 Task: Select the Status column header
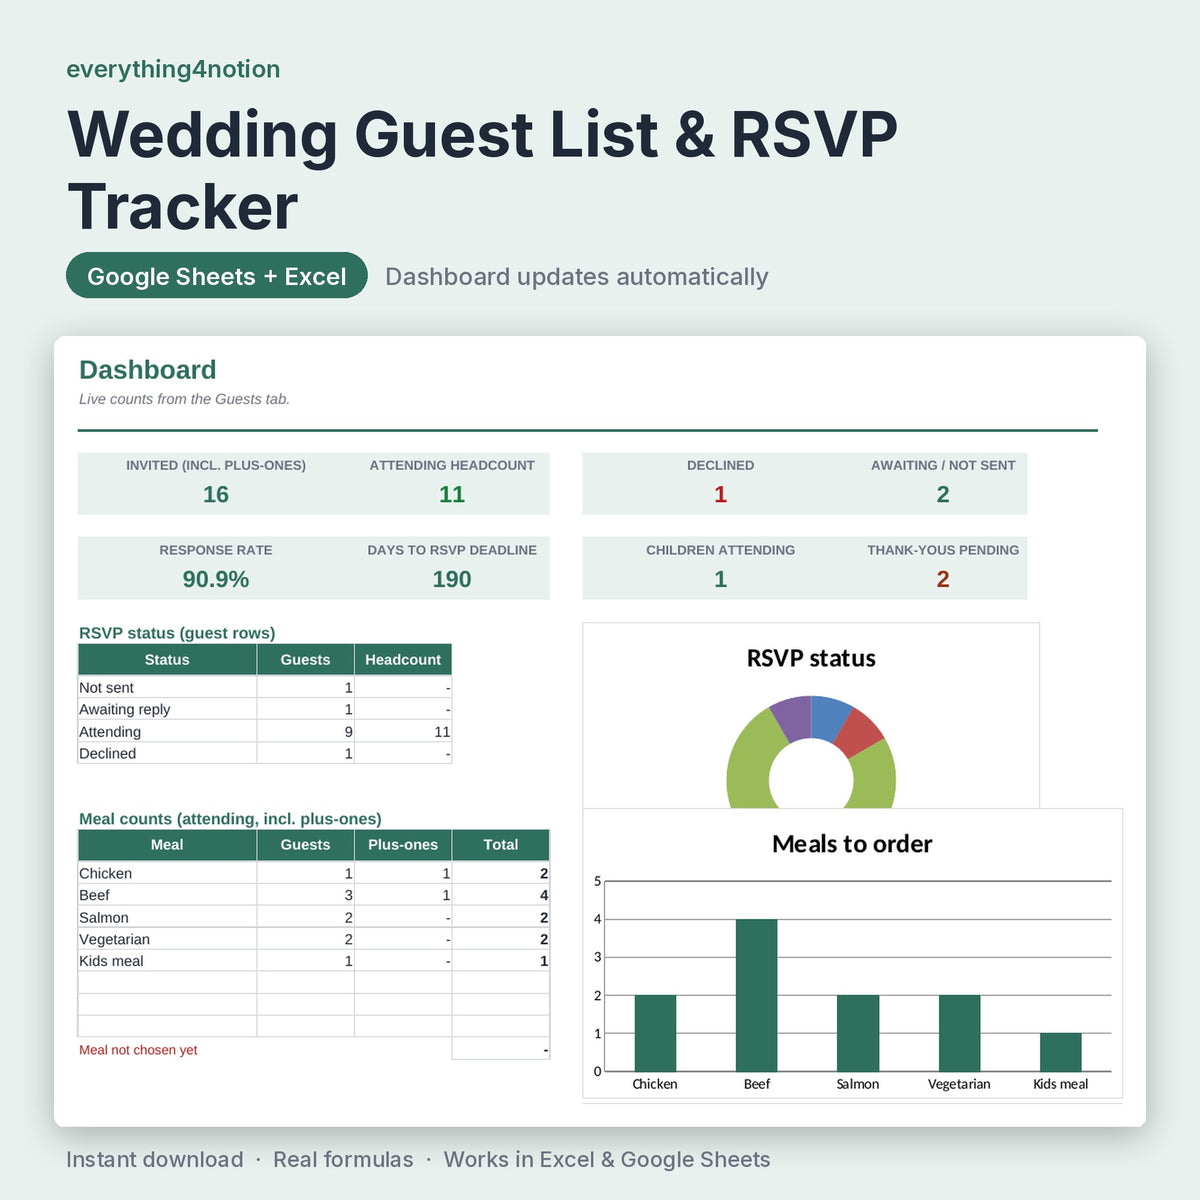167,660
